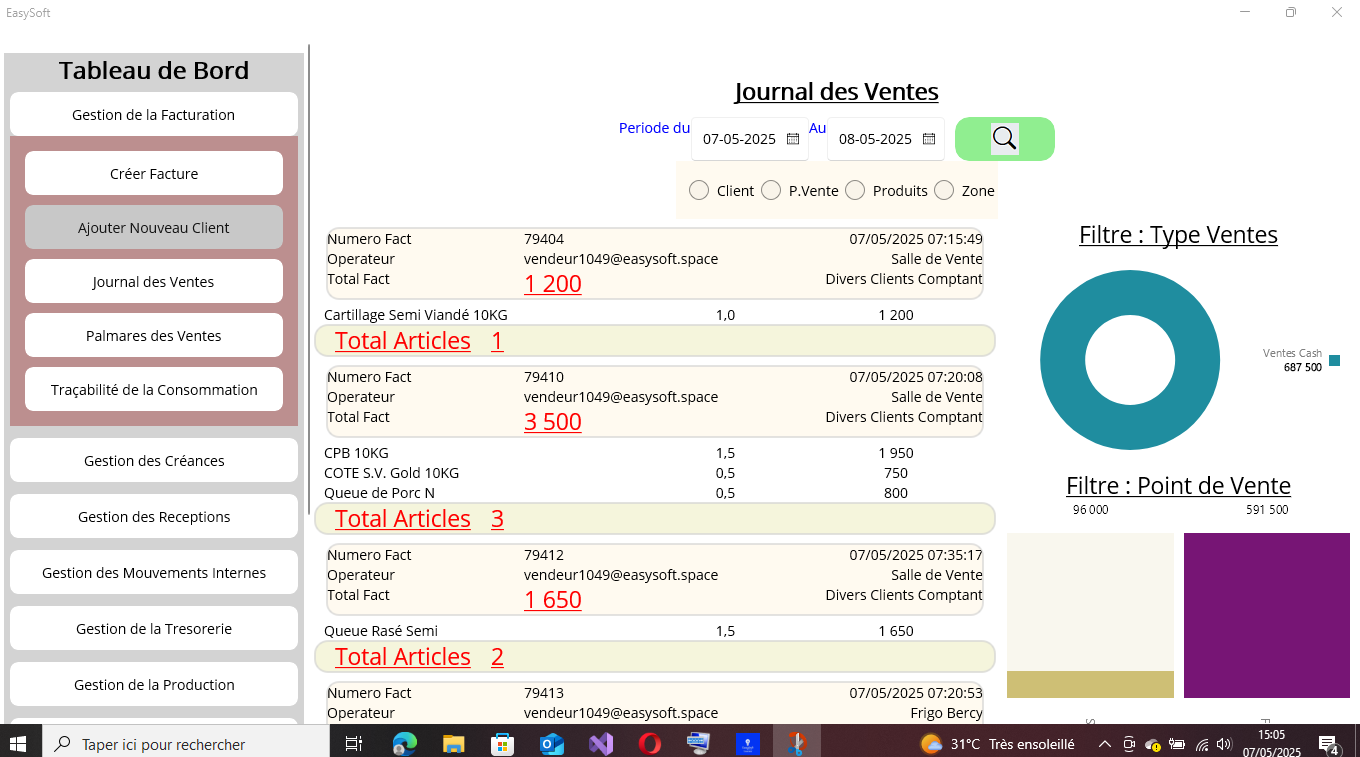Screen dimensions: 1360x757
Task: Open File Explorer from the taskbar
Action: click(454, 743)
